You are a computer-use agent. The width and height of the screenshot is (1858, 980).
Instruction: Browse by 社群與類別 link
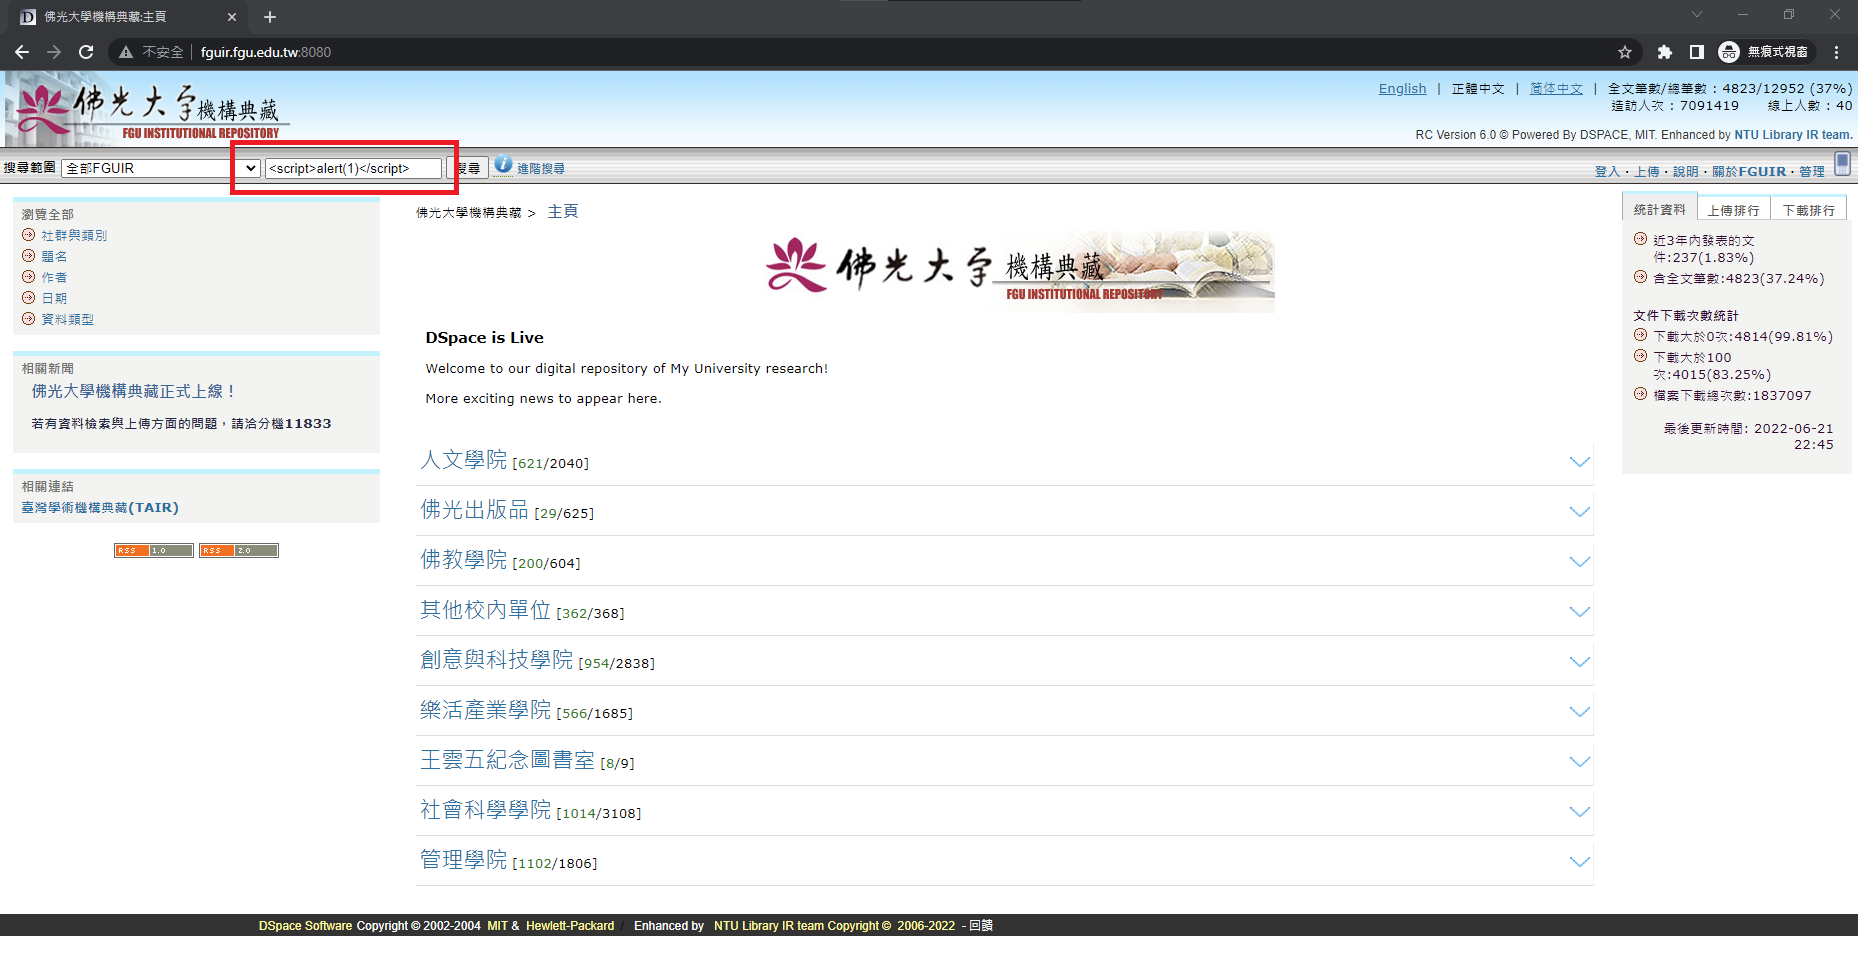74,236
